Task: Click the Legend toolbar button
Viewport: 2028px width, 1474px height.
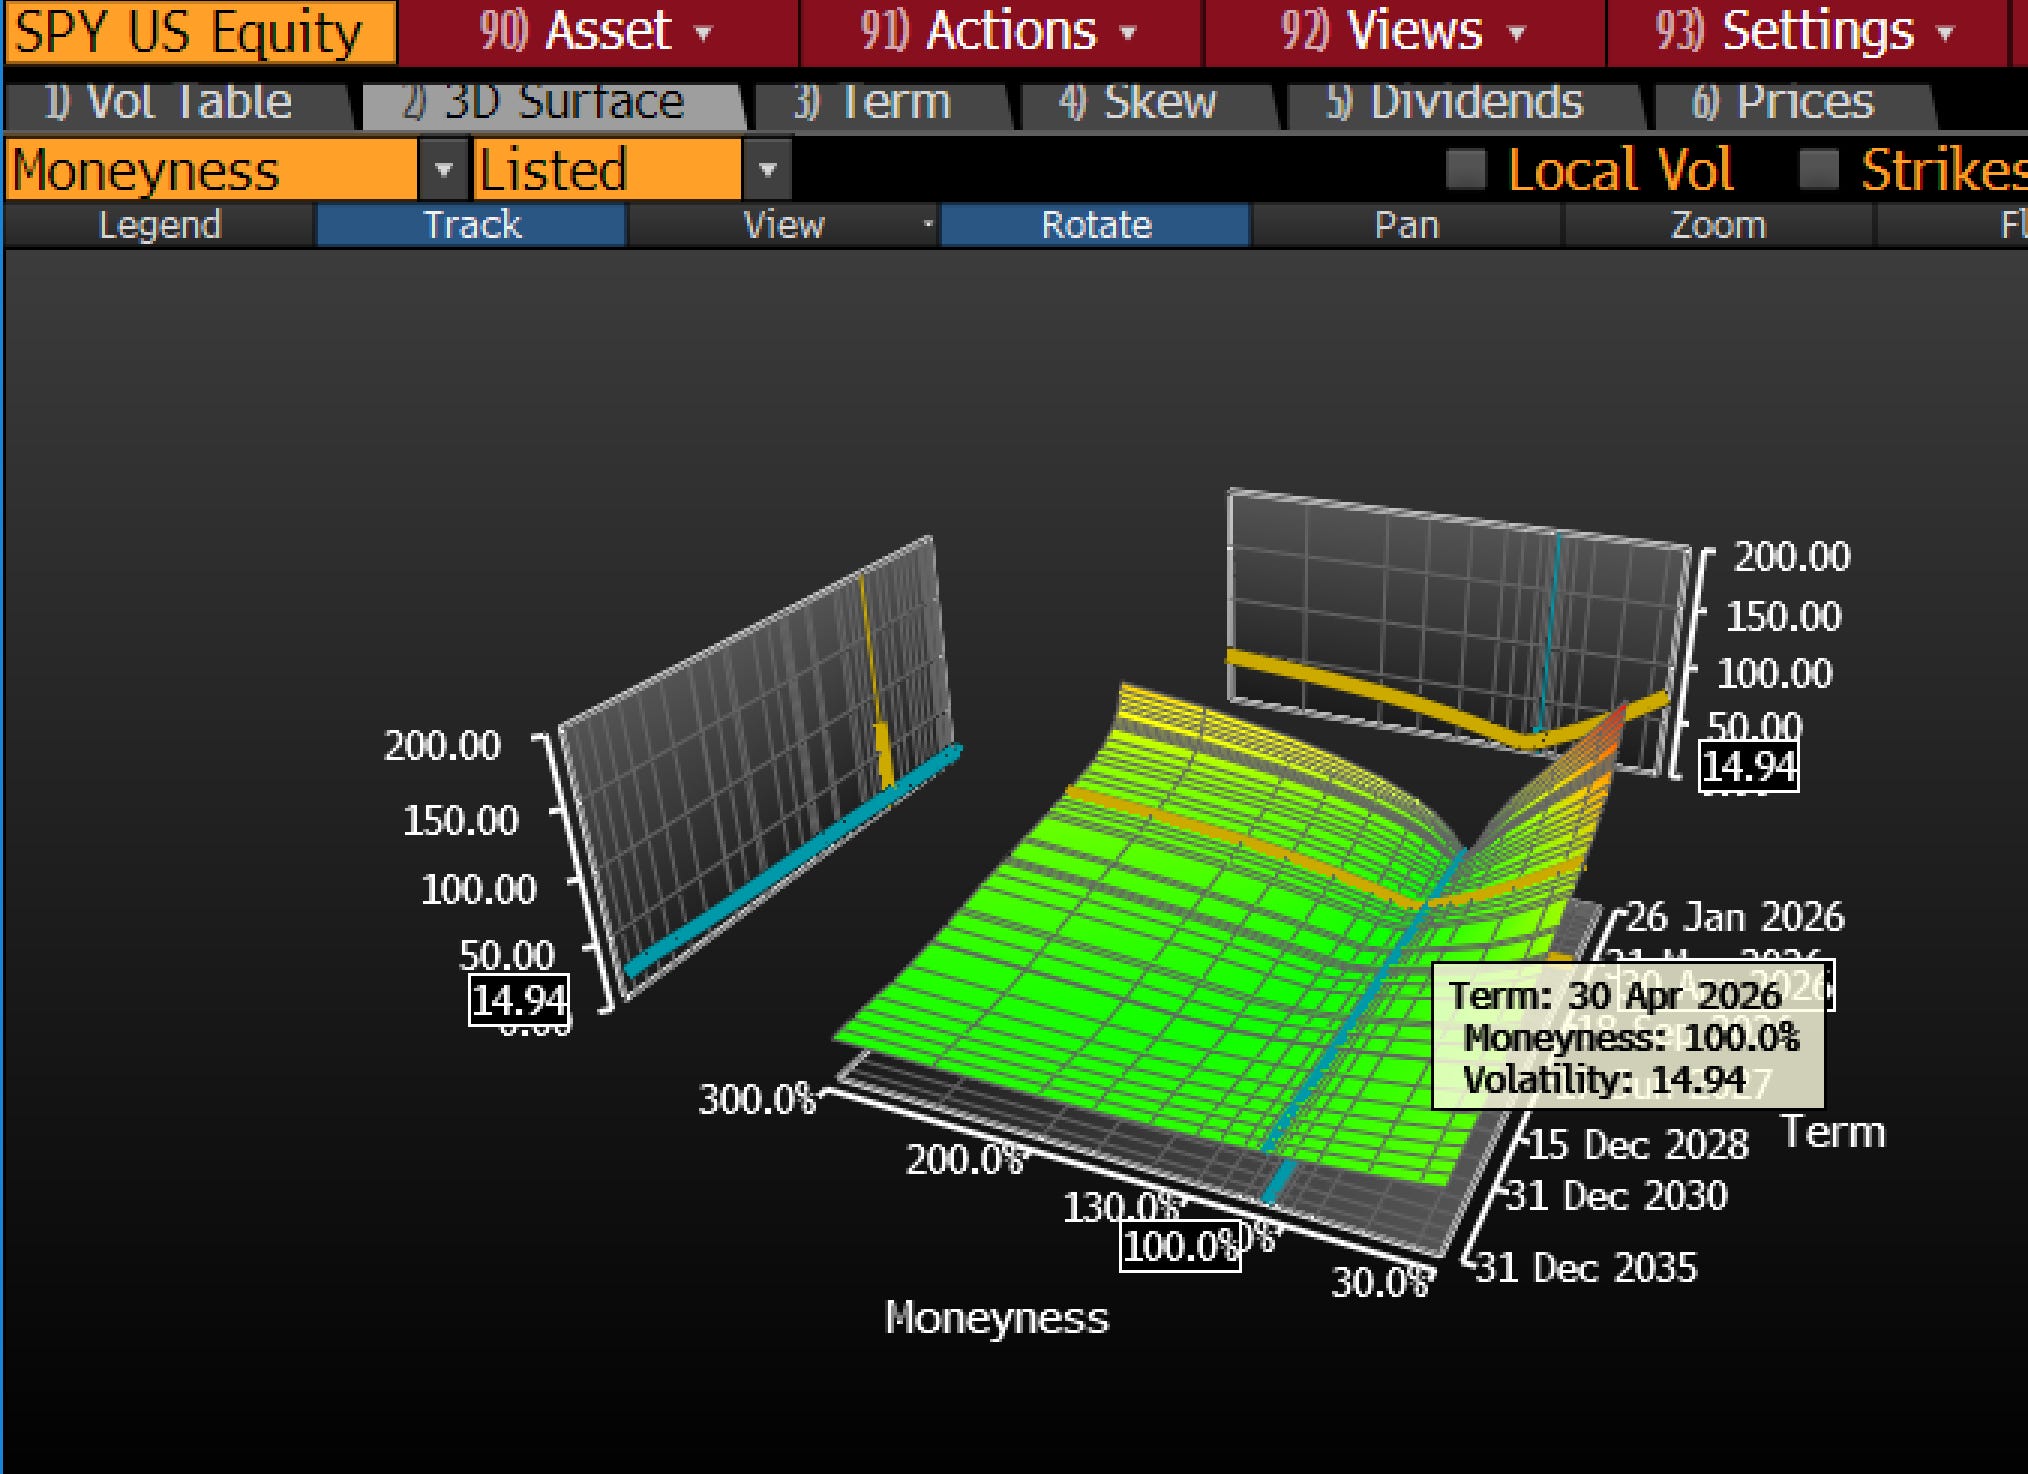Action: pos(160,225)
